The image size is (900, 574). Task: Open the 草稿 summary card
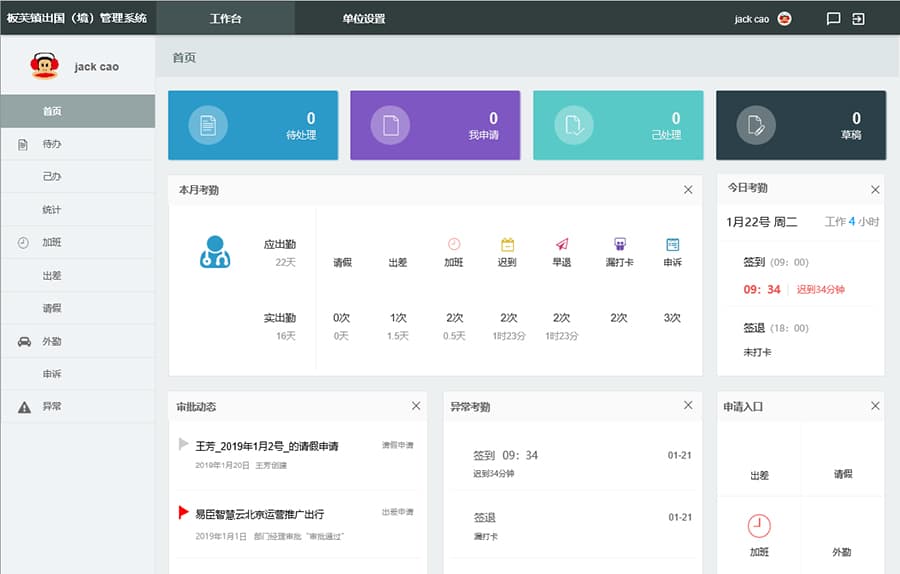801,125
